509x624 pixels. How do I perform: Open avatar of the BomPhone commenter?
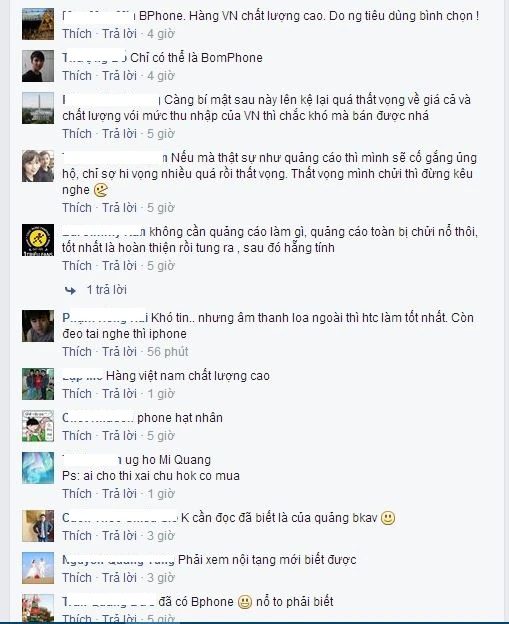point(38,66)
